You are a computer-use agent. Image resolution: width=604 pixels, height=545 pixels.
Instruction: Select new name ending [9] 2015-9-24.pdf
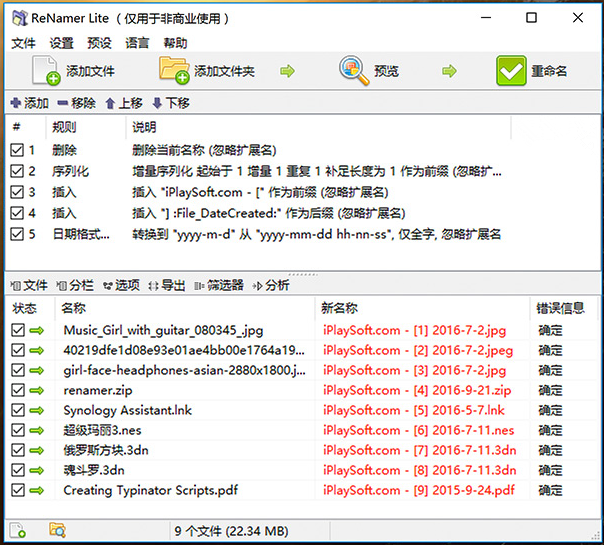click(x=419, y=490)
